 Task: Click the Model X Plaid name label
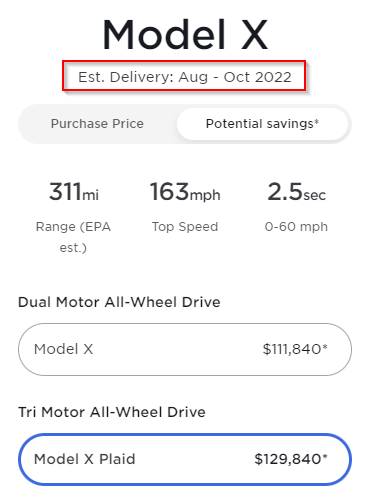click(85, 459)
